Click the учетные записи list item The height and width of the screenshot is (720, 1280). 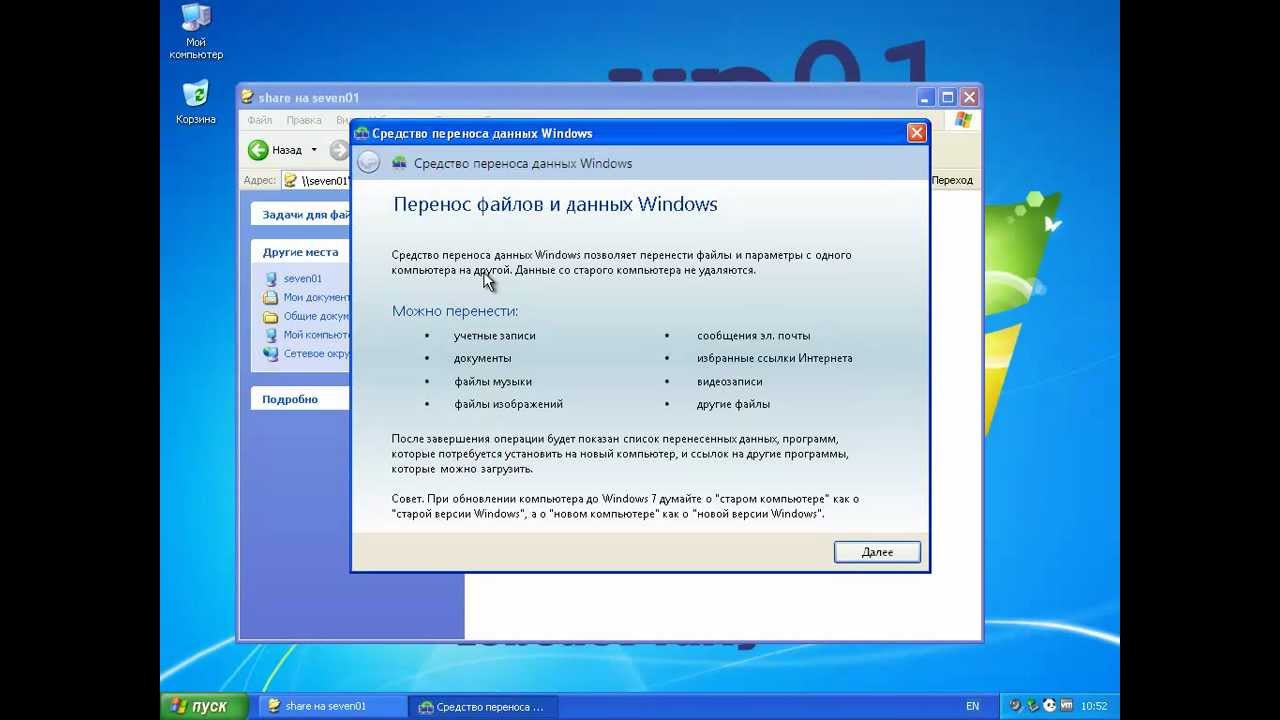(494, 336)
